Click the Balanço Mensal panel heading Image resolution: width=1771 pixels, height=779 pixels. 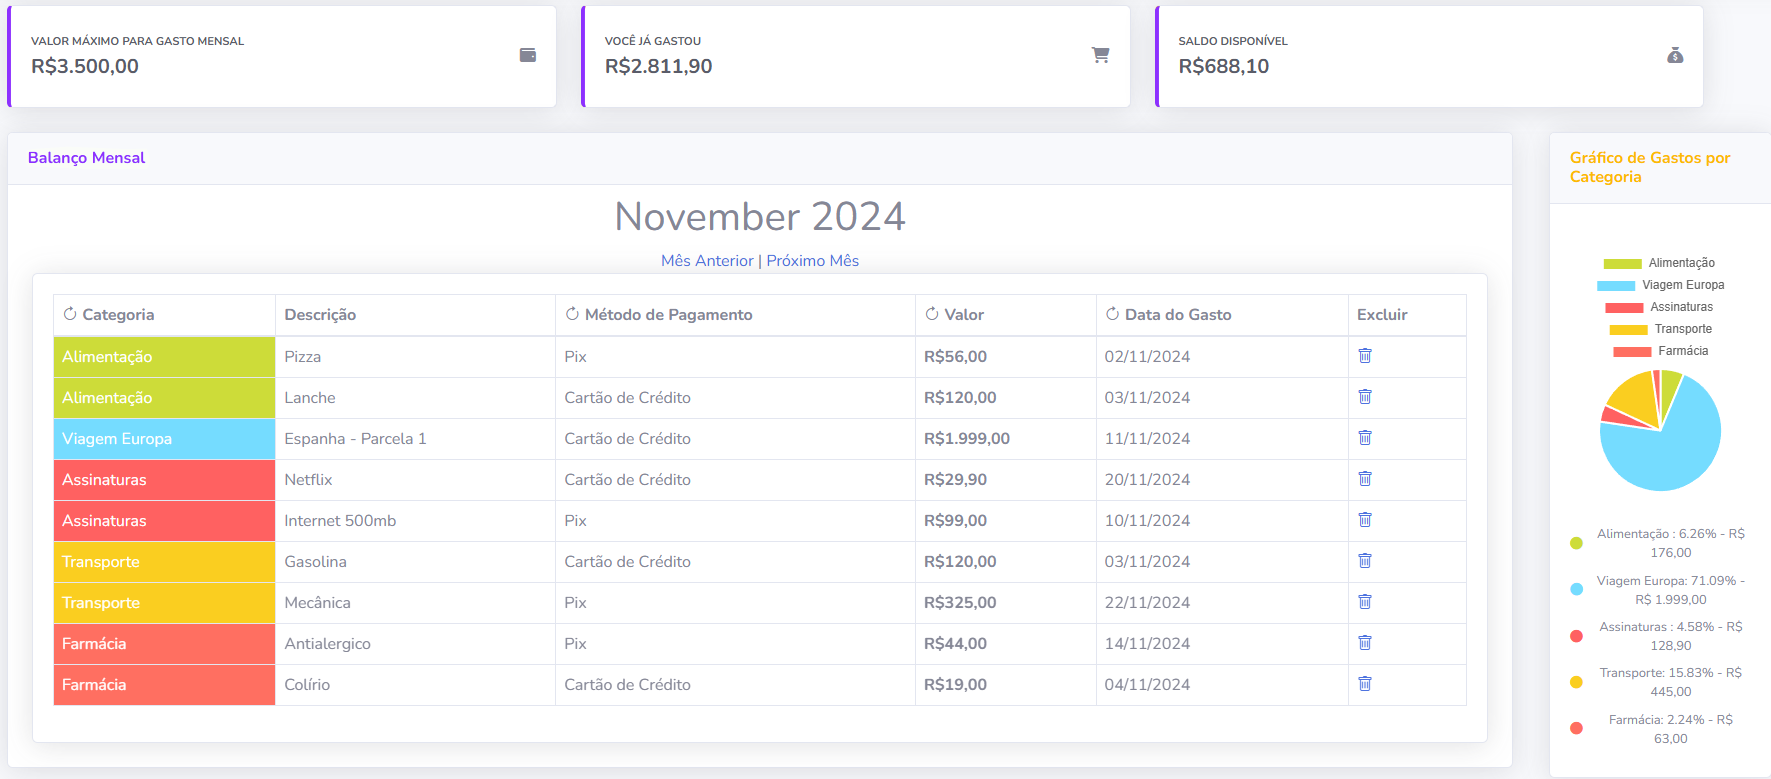click(x=87, y=158)
